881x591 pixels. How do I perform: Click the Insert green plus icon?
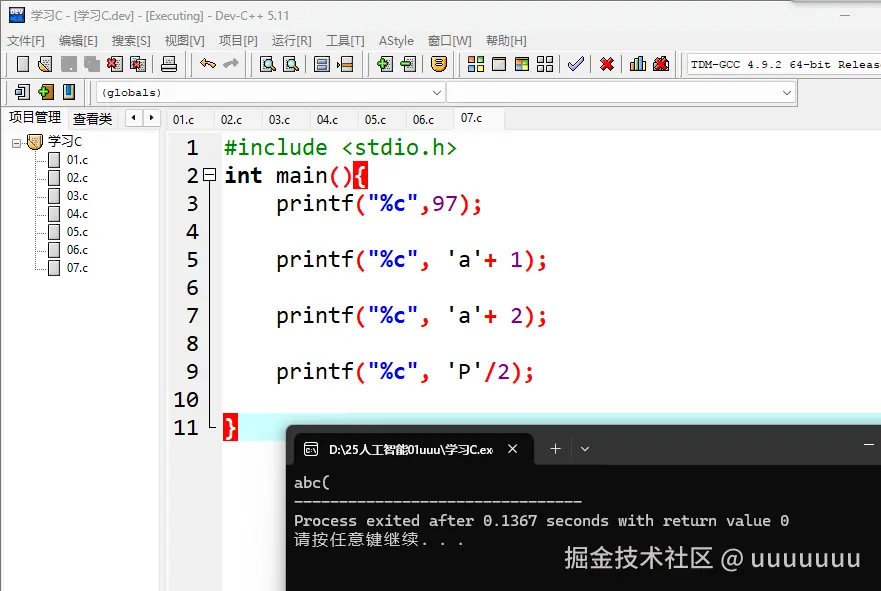(x=46, y=92)
